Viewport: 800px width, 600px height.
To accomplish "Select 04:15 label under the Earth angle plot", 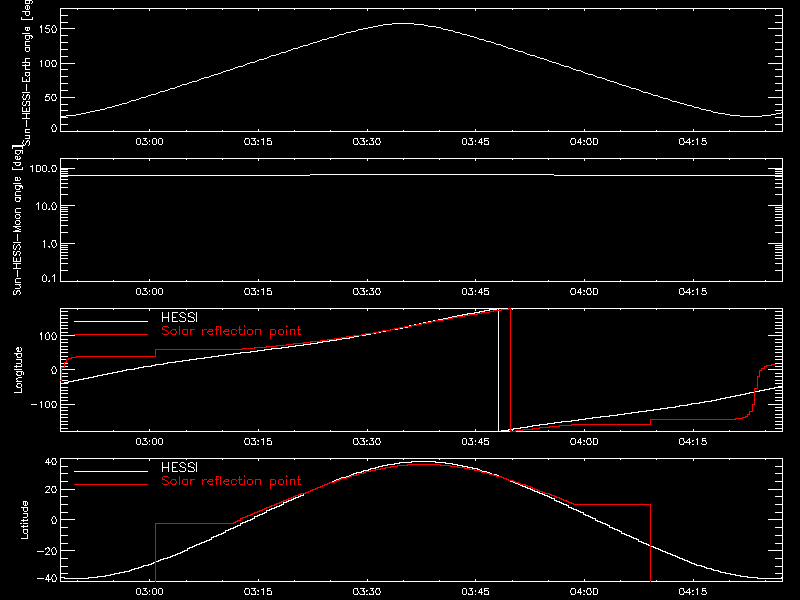I will 693,142.
